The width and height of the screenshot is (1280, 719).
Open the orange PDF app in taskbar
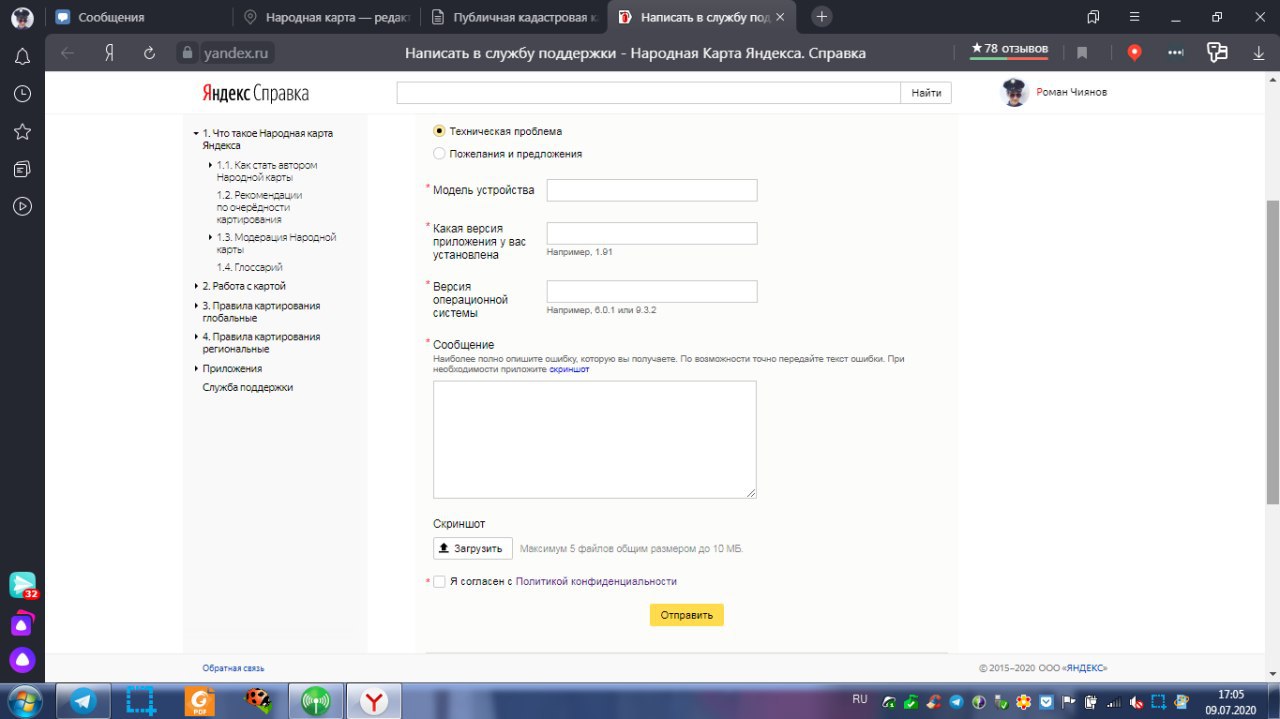pyautogui.click(x=199, y=701)
